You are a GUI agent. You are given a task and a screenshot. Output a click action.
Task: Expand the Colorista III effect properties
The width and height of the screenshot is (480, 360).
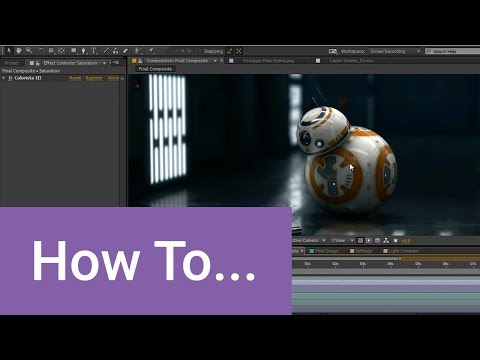pyautogui.click(x=4, y=78)
